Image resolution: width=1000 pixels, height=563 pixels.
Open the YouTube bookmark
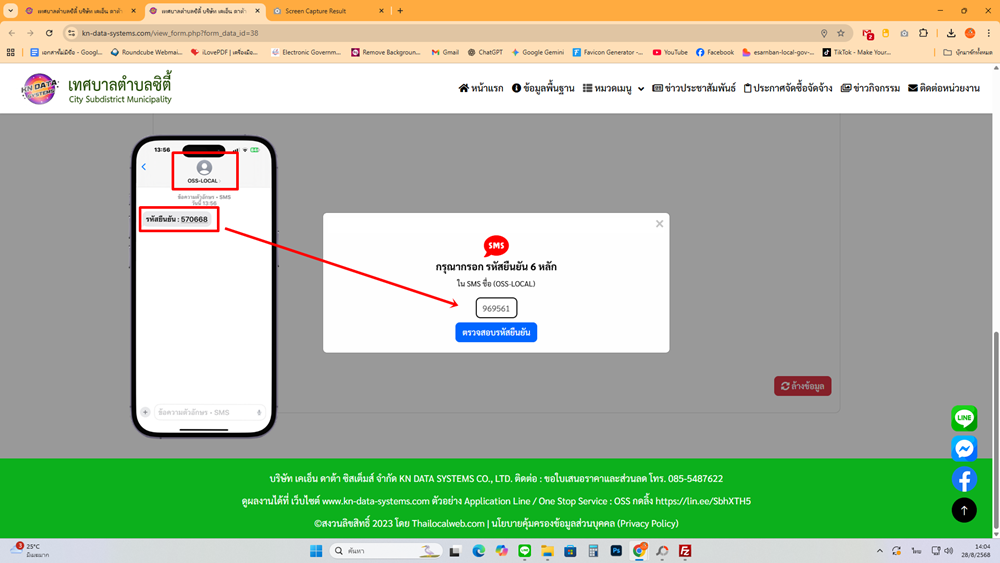tap(670, 52)
